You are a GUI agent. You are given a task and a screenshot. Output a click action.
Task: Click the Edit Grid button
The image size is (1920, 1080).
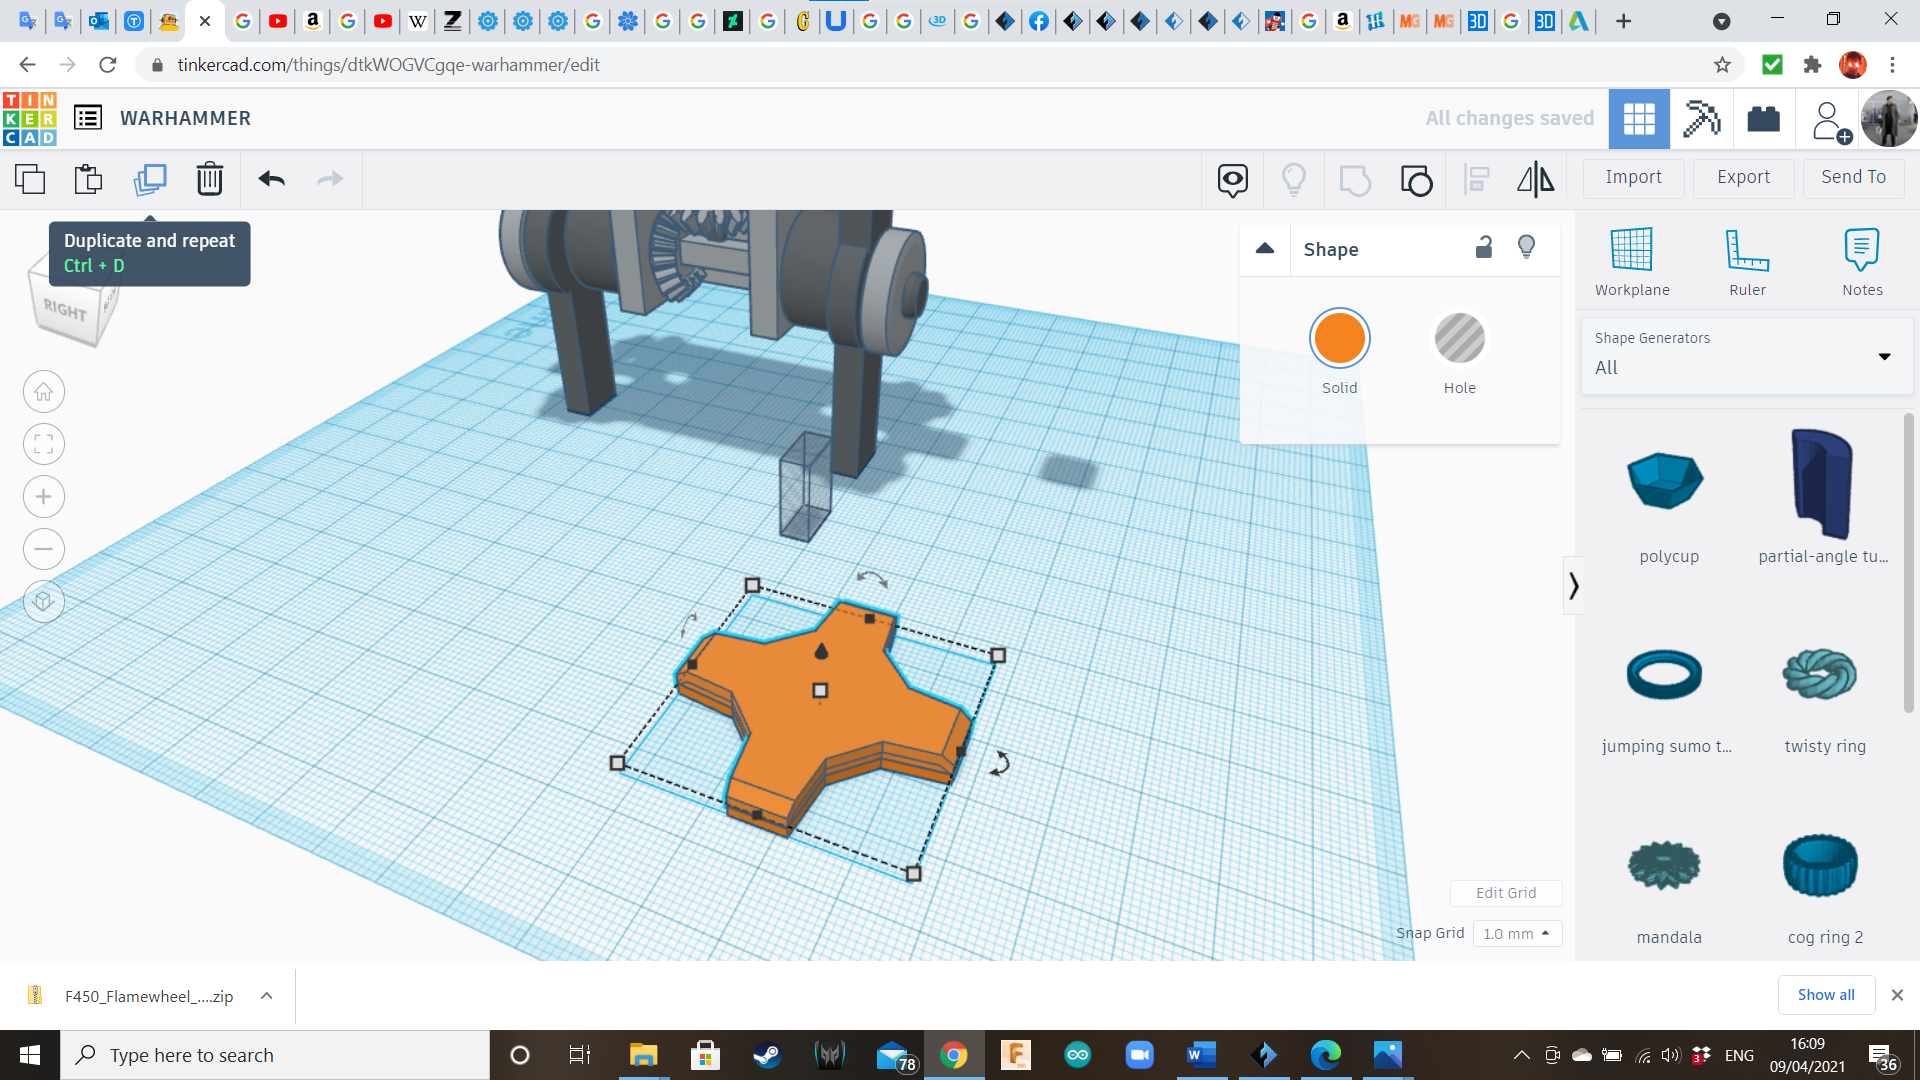1505,893
